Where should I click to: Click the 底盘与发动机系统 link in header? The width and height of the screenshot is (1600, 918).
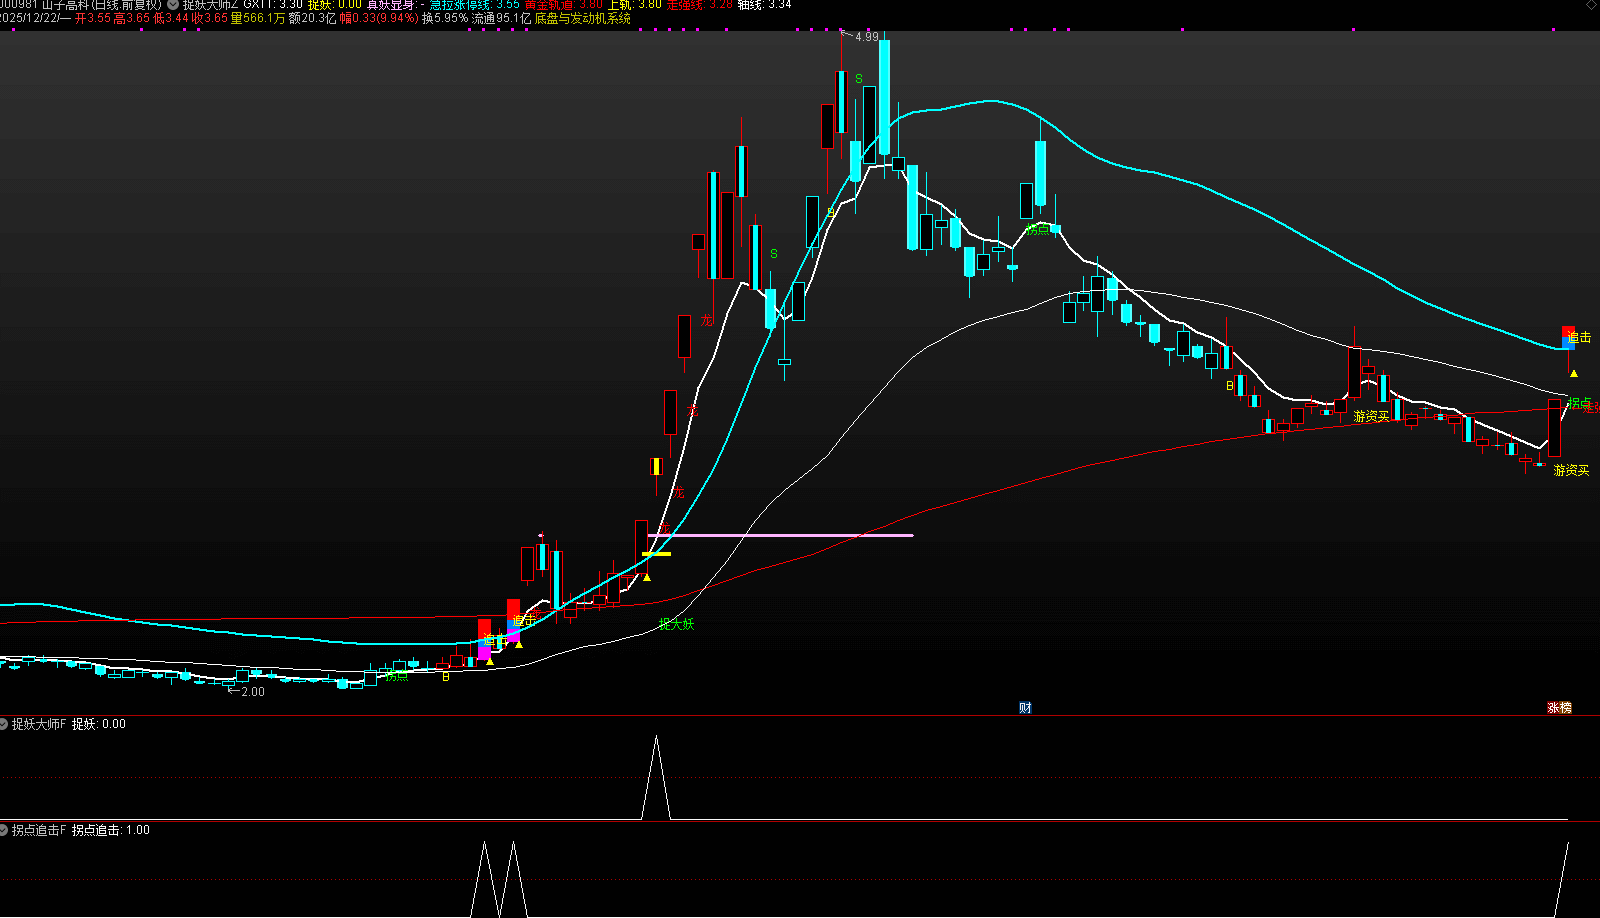coord(583,18)
